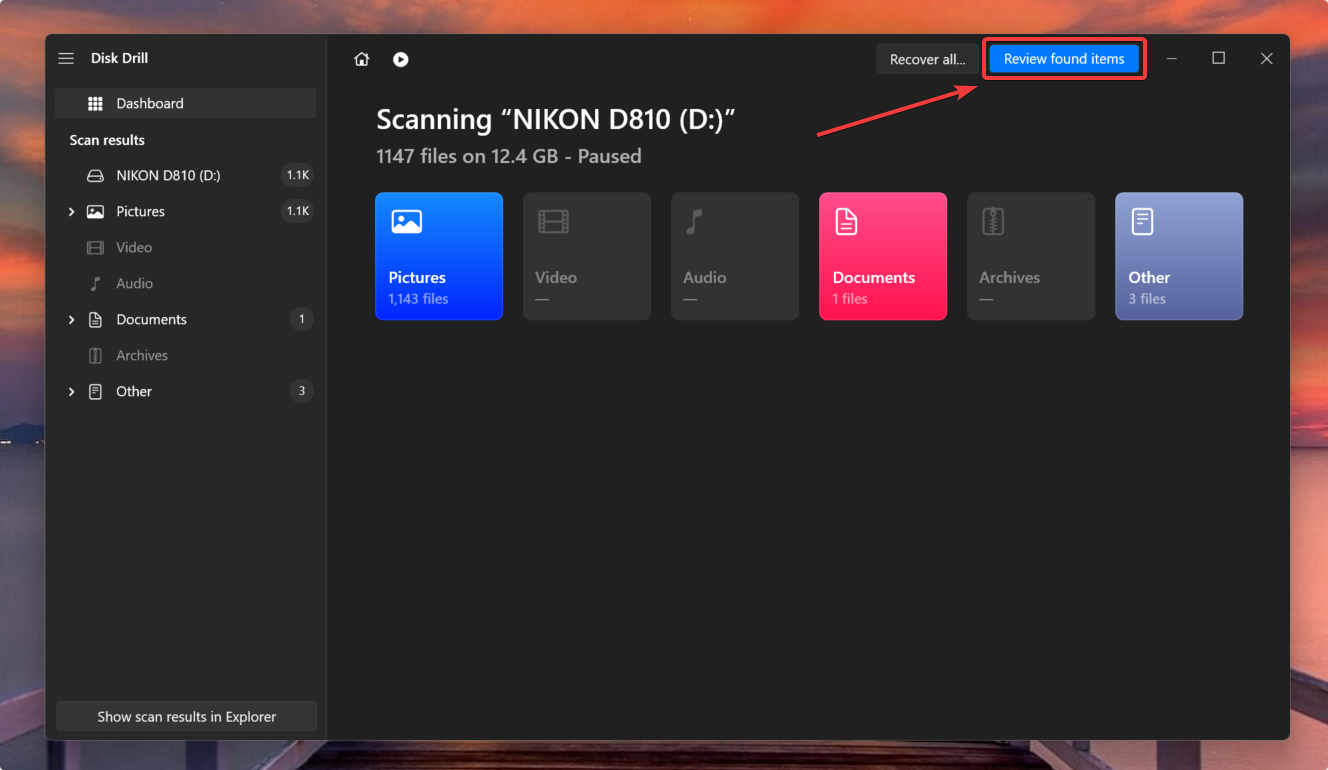This screenshot has width=1328, height=770.
Task: Minimize the Disk Drill window
Action: [x=1171, y=59]
